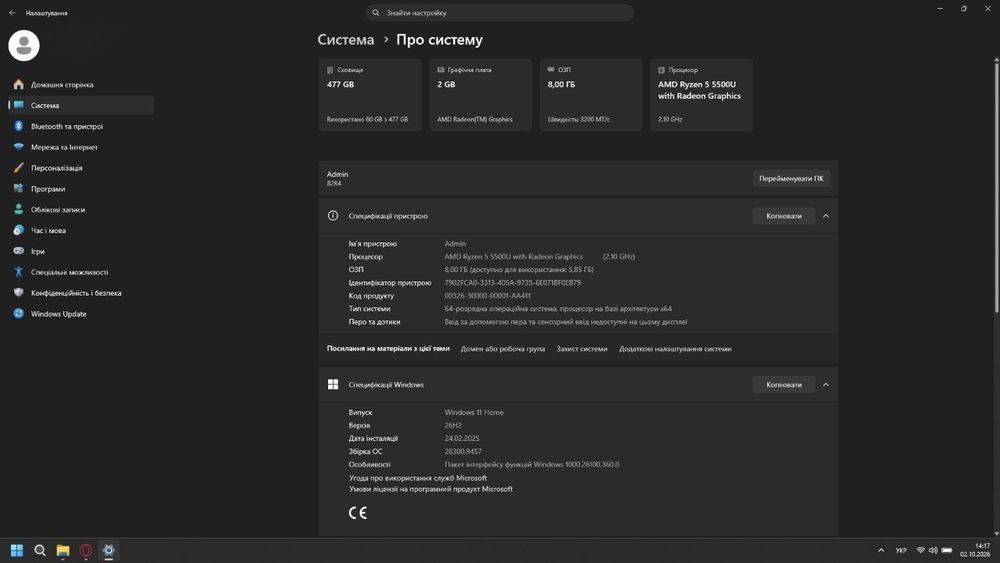Open Облікові записи settings
1000x563 pixels.
pos(81,209)
